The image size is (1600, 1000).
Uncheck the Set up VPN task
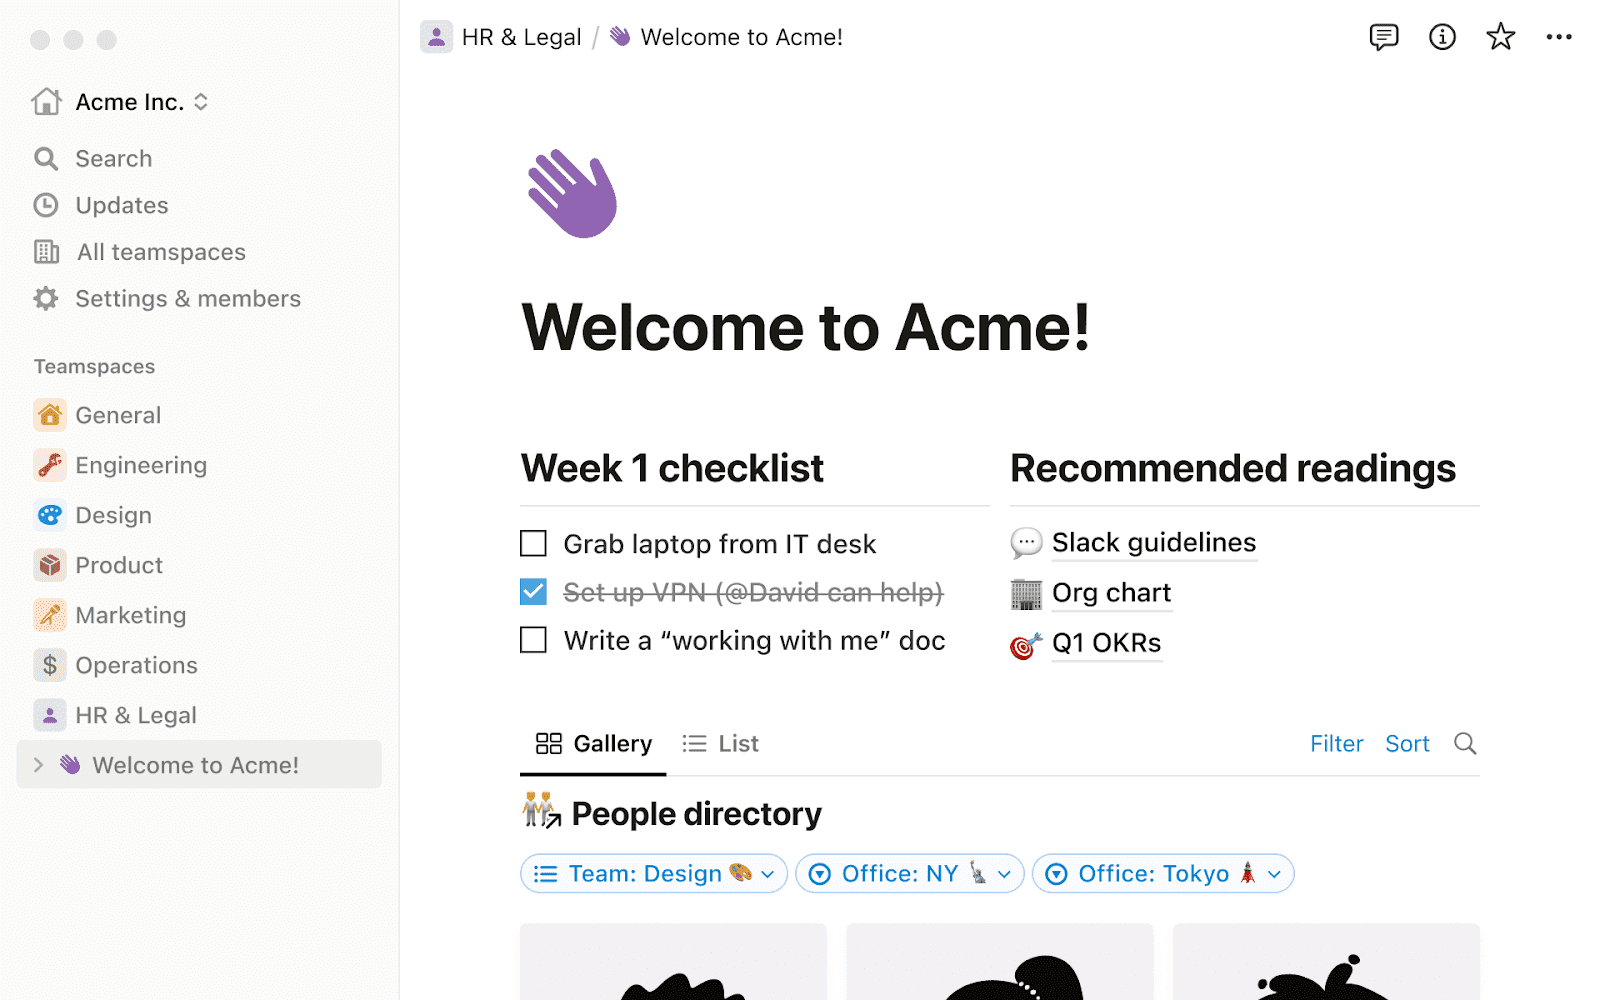533,592
